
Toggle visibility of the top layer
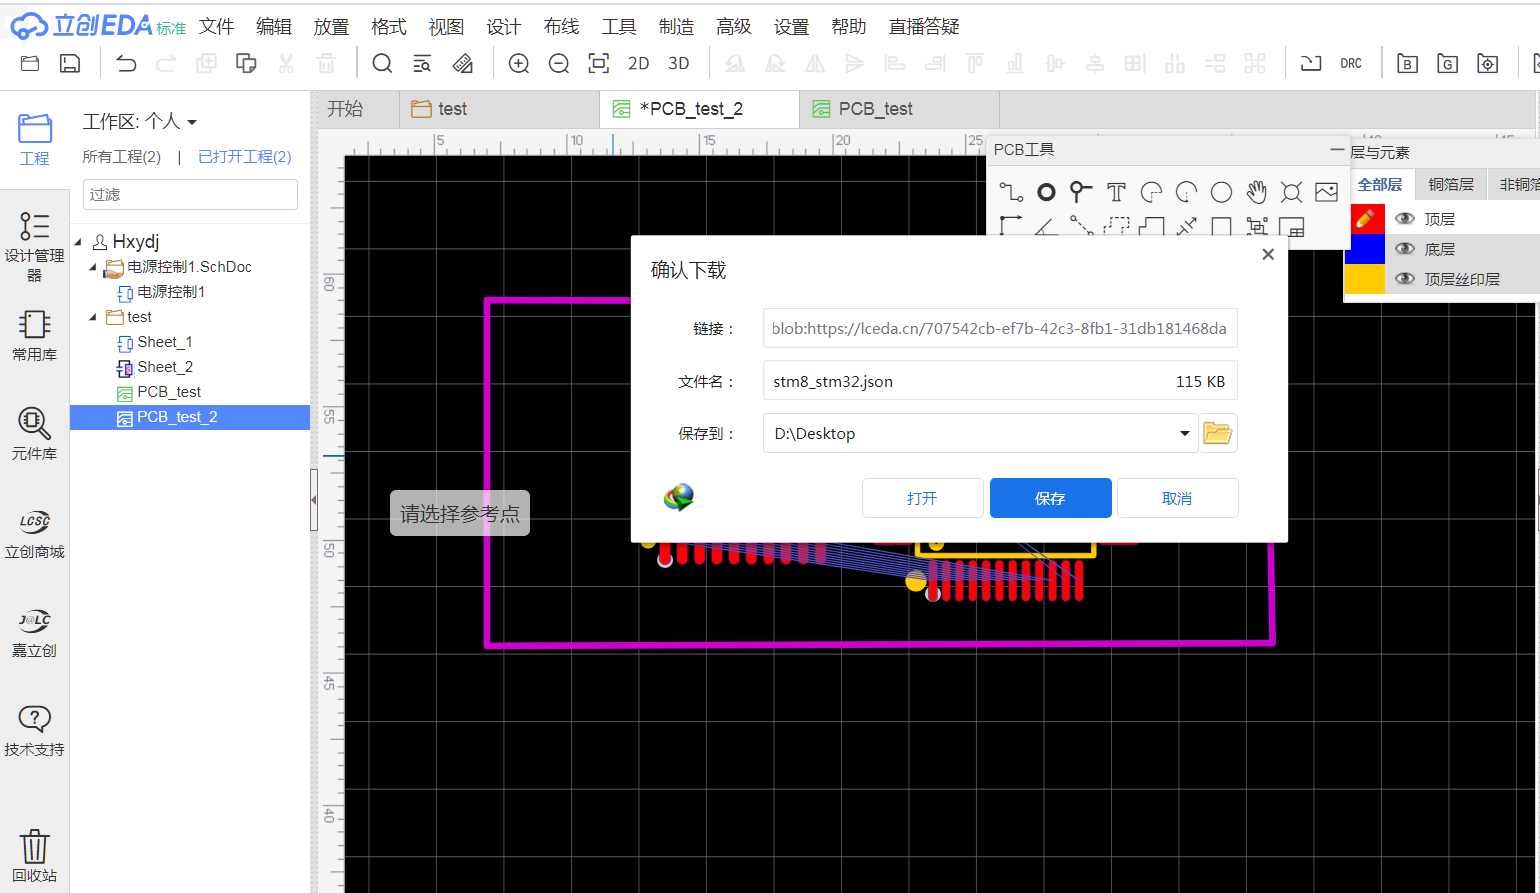click(1405, 219)
